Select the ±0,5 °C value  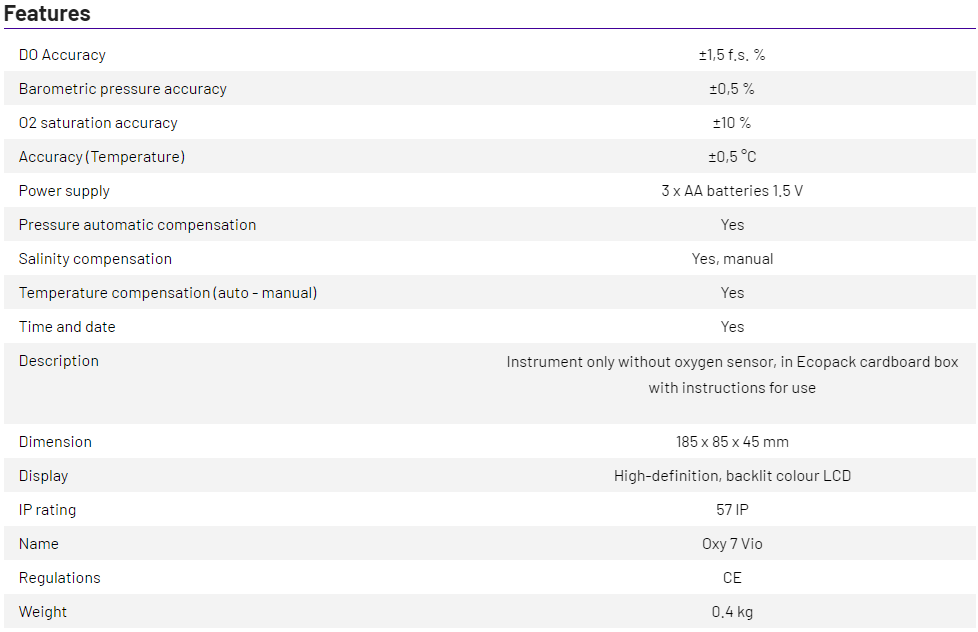tap(732, 157)
